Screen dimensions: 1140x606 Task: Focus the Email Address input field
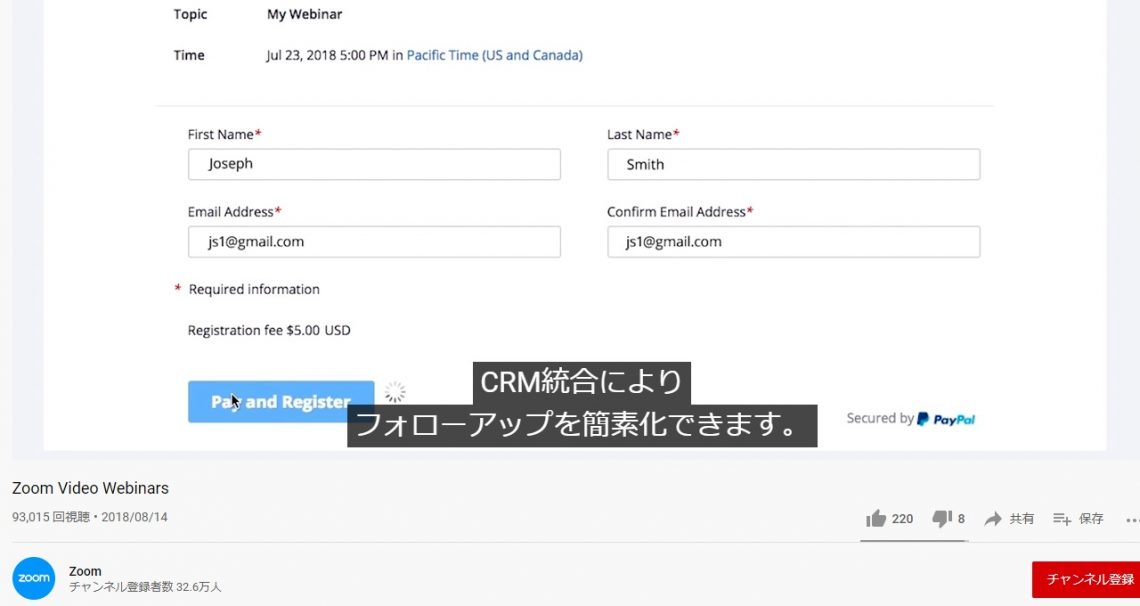point(374,242)
